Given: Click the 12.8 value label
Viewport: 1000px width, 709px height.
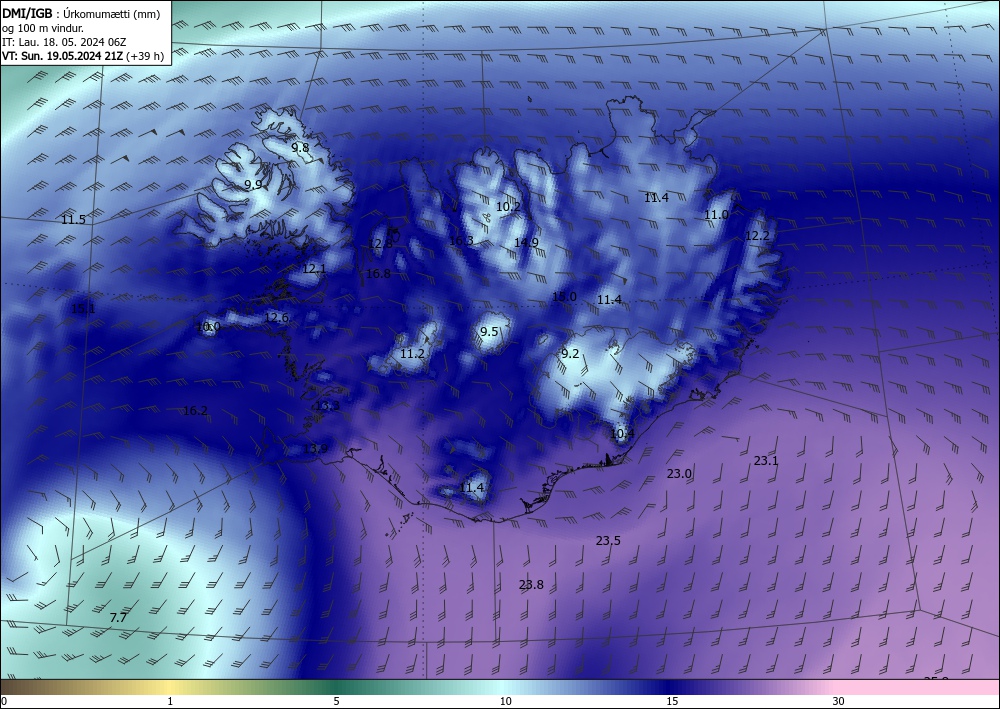Looking at the screenshot, I should pos(381,244).
